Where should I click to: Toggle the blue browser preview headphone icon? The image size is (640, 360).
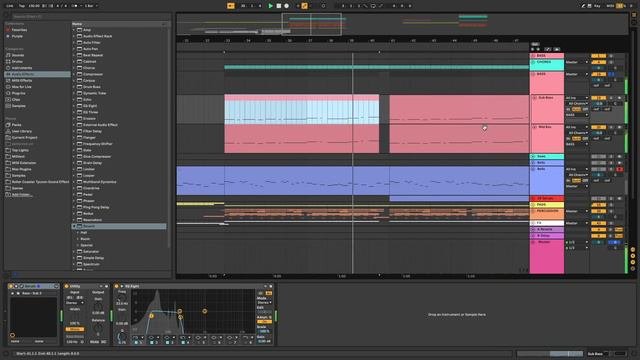tap(15, 274)
